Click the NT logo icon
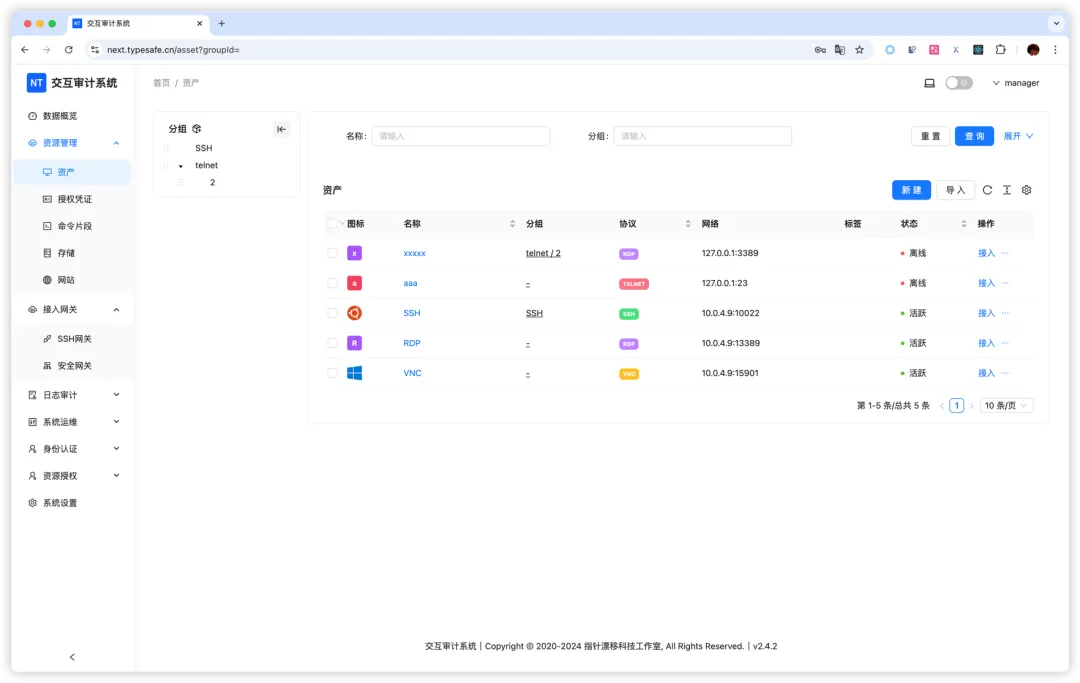This screenshot has width=1080, height=683. [x=36, y=83]
